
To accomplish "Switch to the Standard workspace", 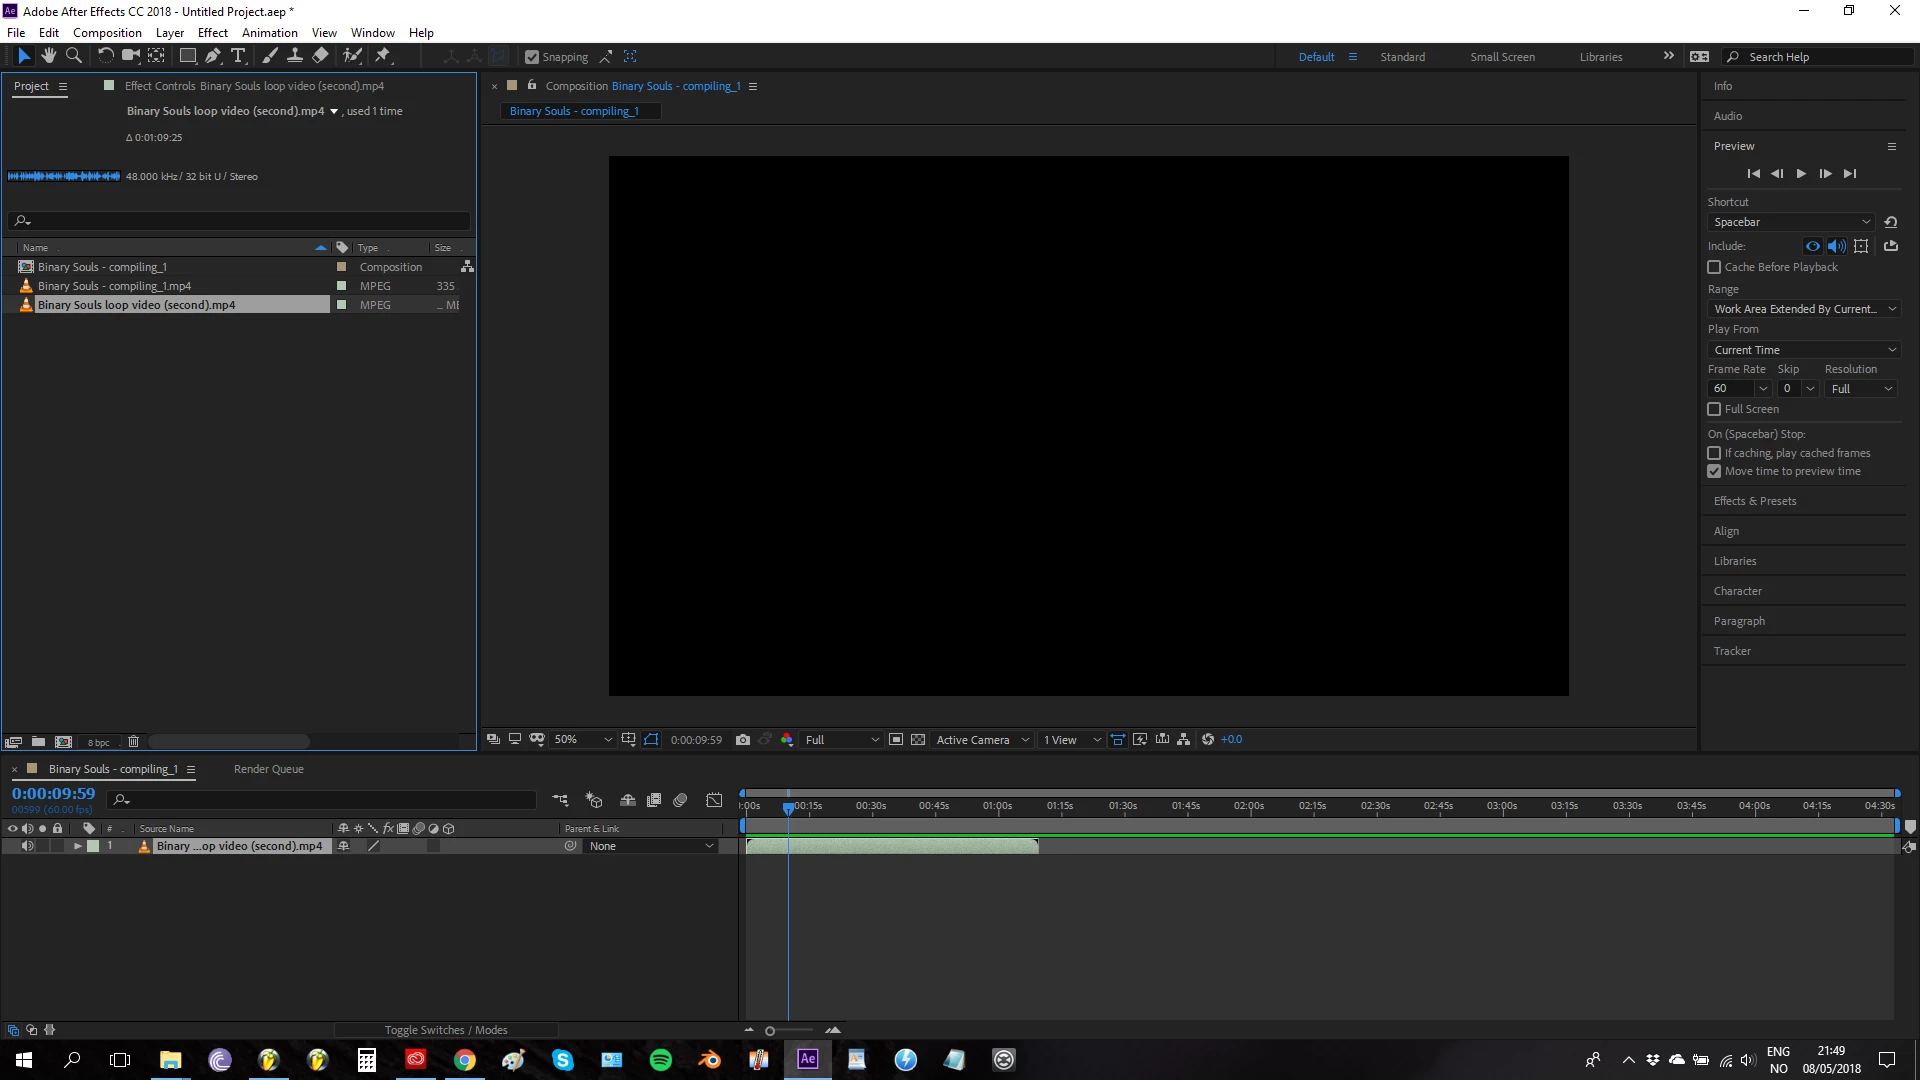I will pyautogui.click(x=1402, y=57).
